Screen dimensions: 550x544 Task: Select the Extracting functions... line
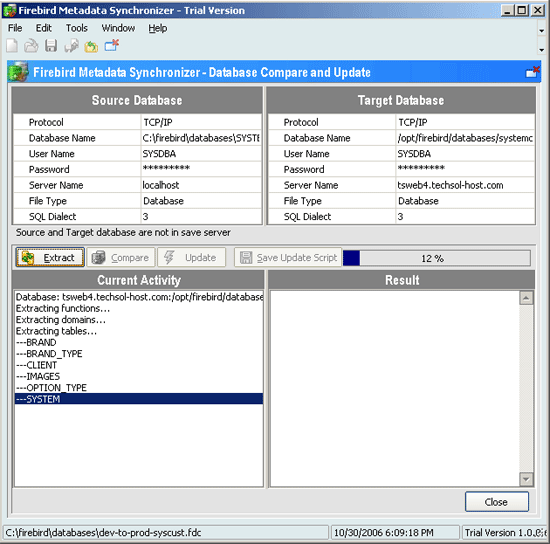pyautogui.click(x=139, y=308)
